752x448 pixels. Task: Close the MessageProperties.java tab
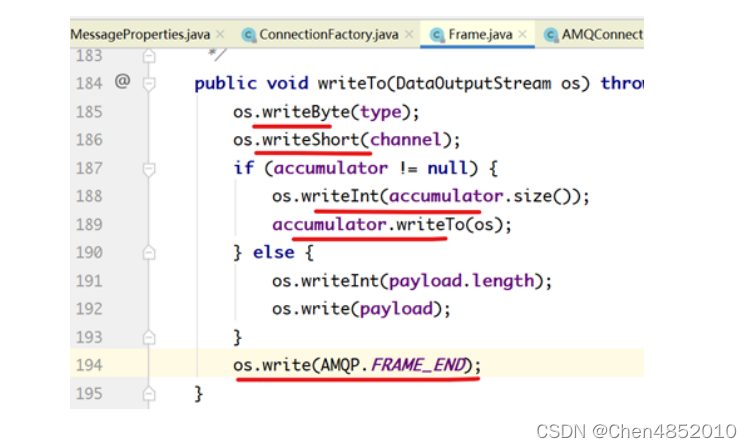[220, 35]
